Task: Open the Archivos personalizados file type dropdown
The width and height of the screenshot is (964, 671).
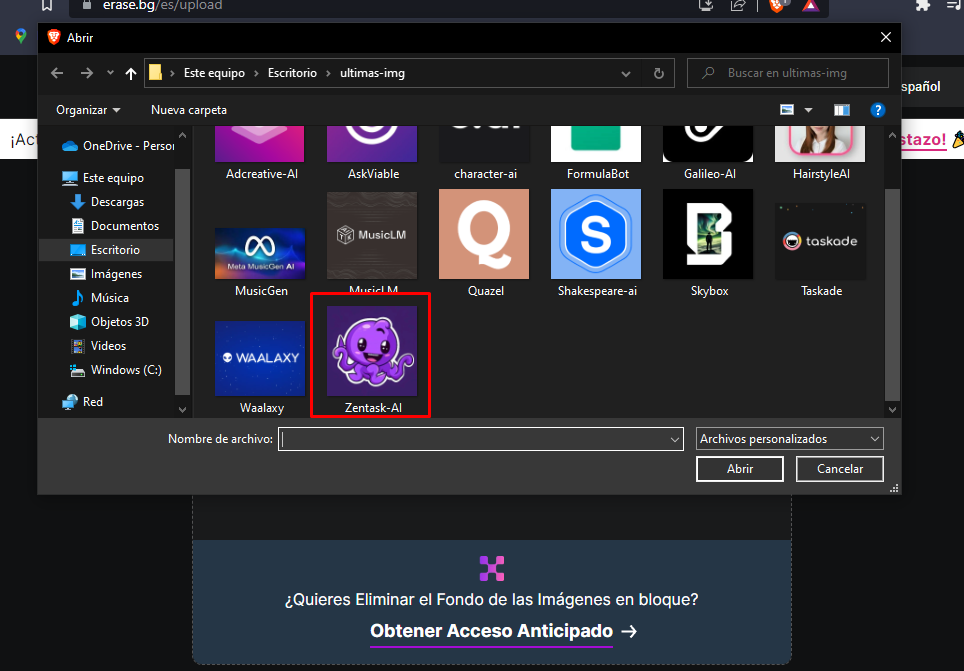Action: coord(789,439)
